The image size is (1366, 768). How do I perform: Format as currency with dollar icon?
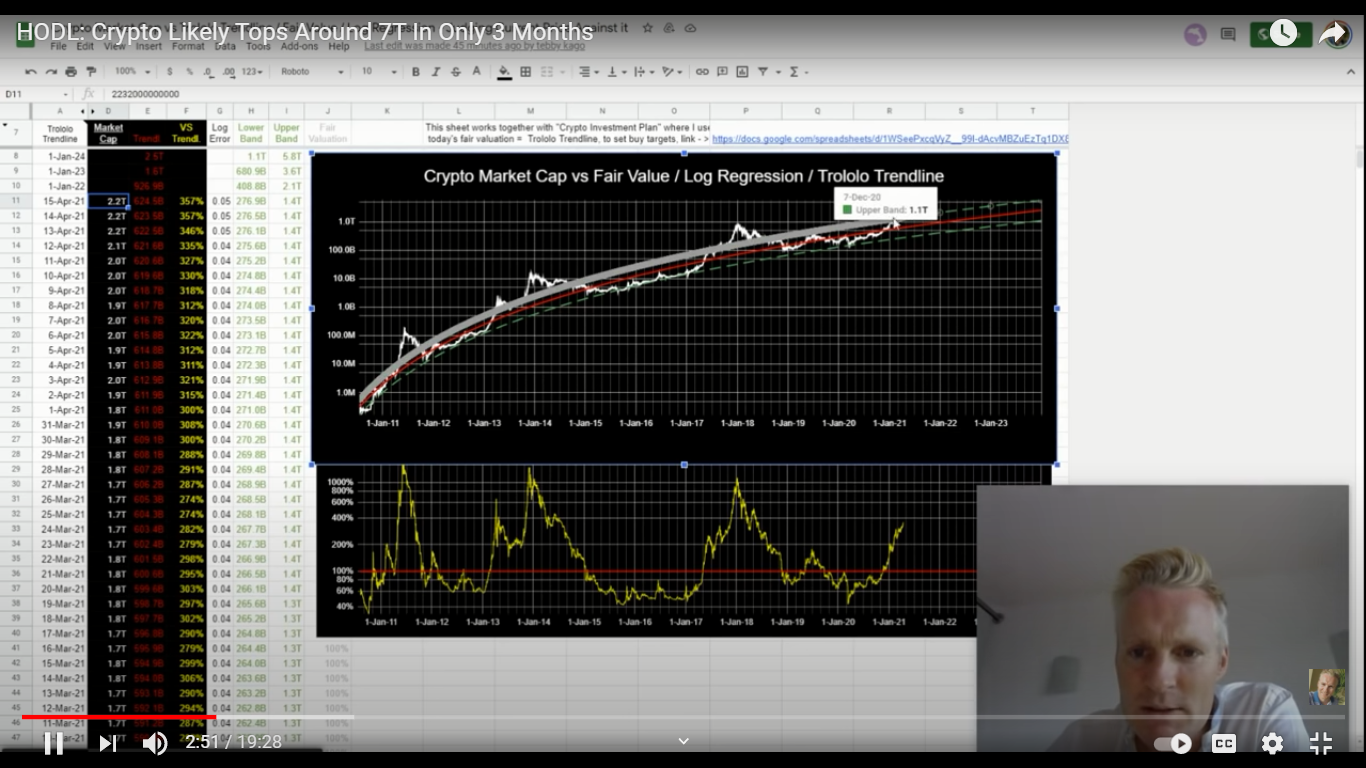click(x=170, y=72)
